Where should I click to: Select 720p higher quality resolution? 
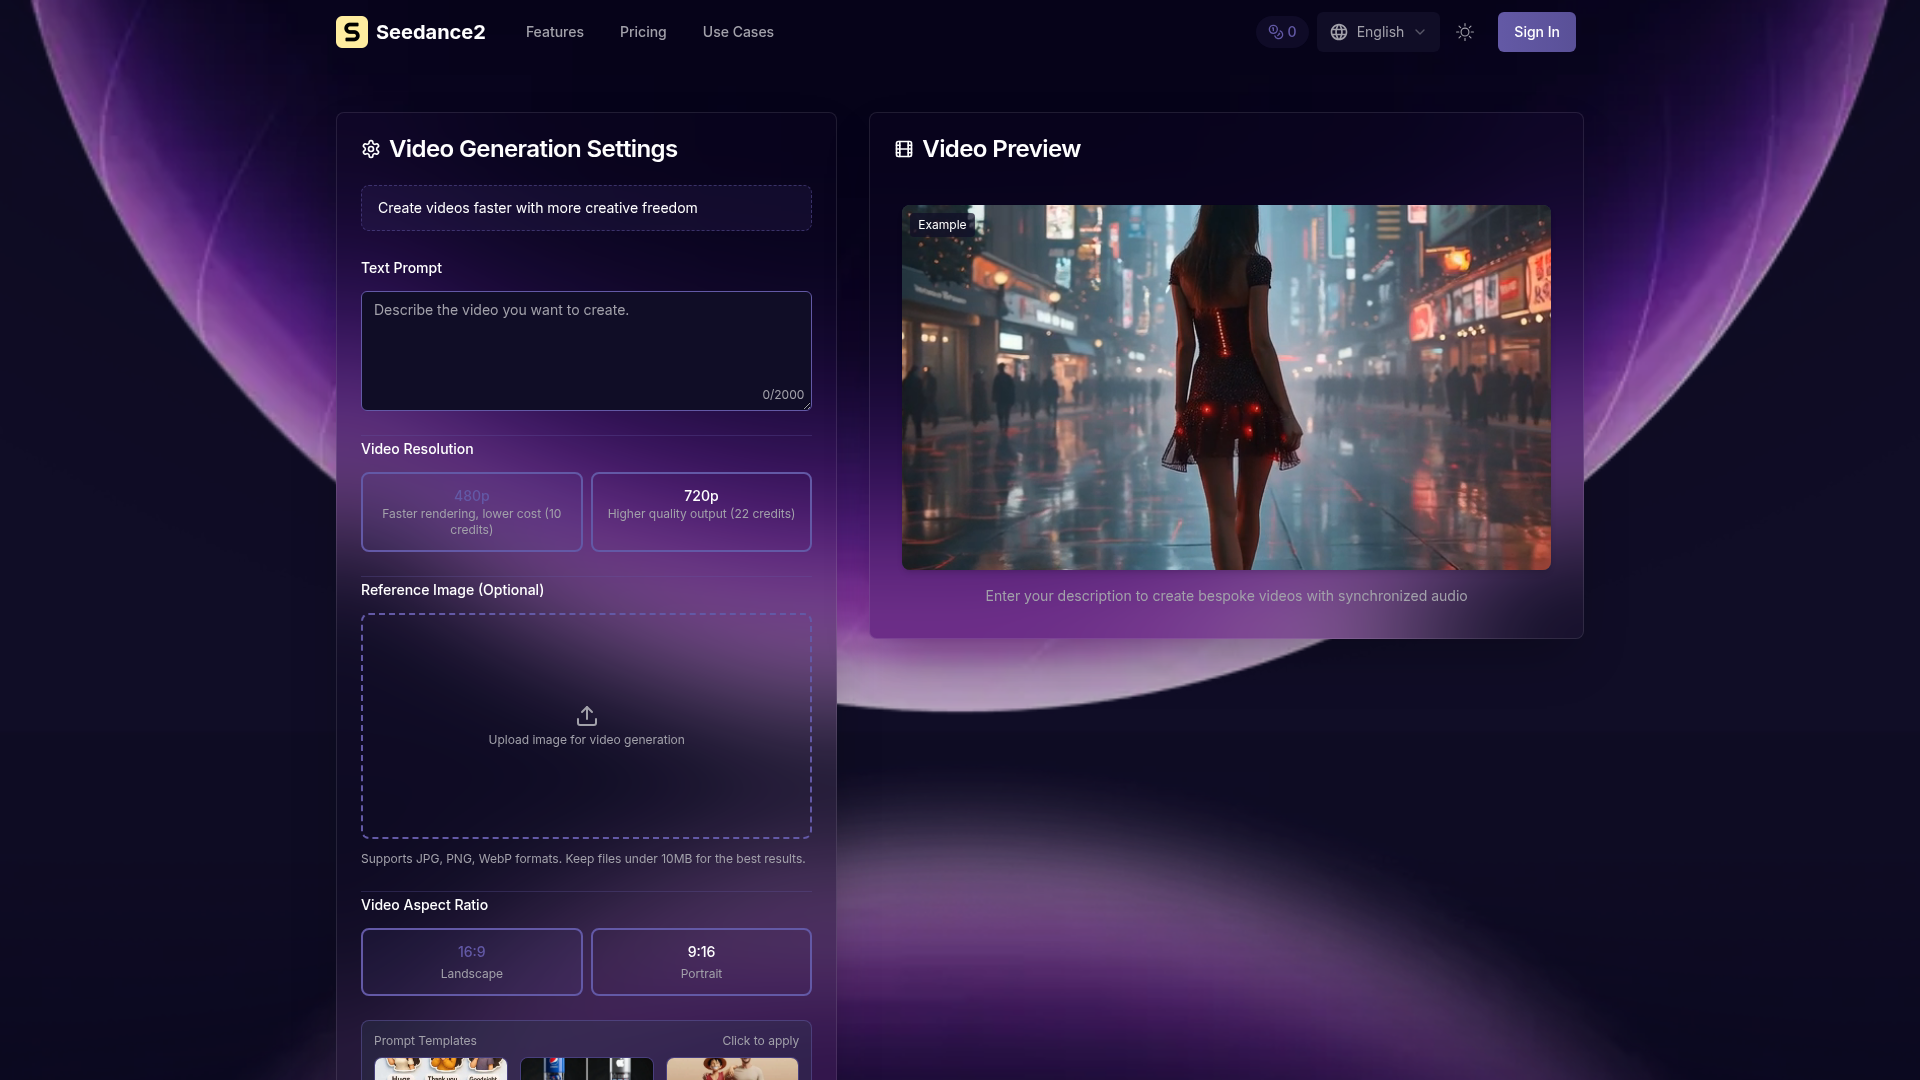701,511
